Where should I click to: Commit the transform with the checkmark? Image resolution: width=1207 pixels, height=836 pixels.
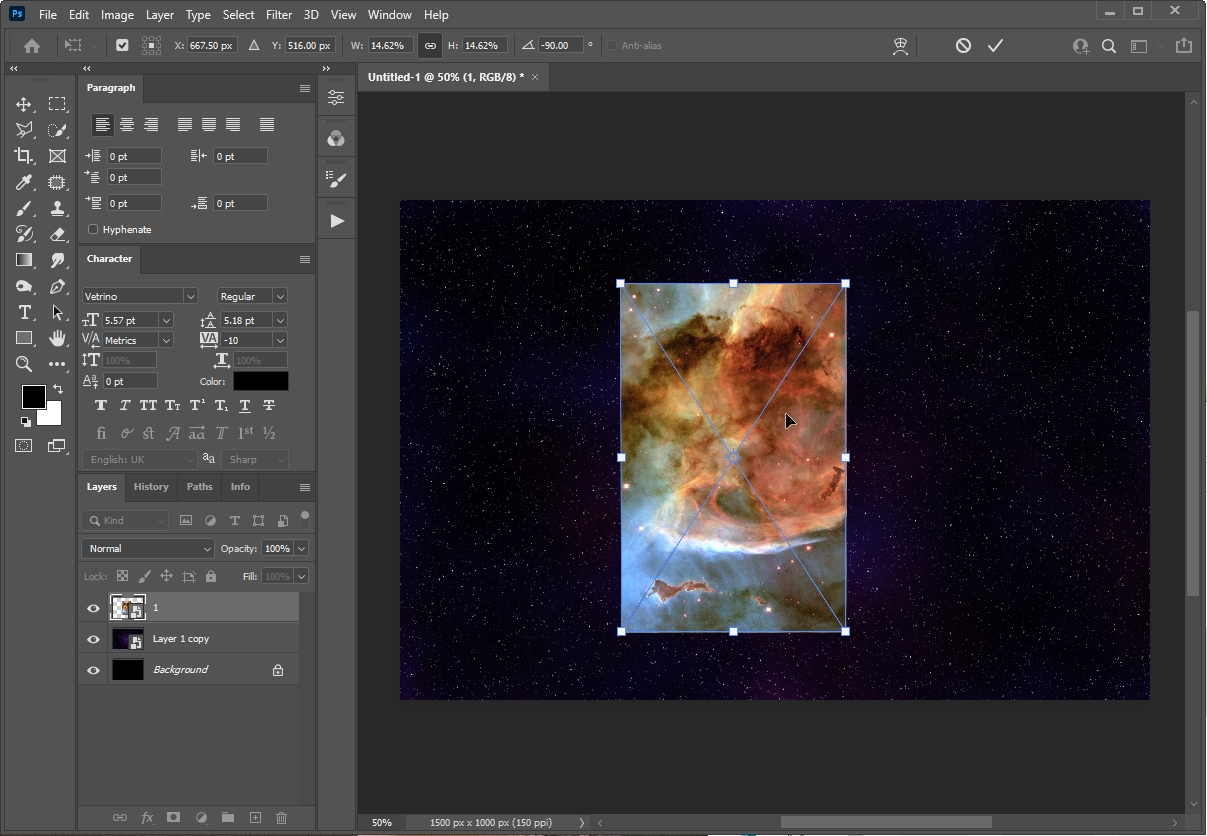[995, 45]
